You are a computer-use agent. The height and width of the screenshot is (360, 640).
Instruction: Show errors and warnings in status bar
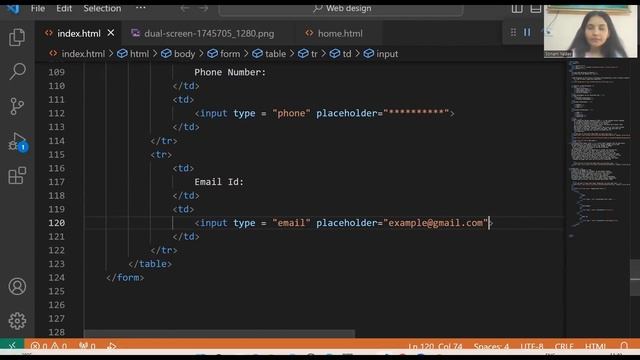point(49,346)
